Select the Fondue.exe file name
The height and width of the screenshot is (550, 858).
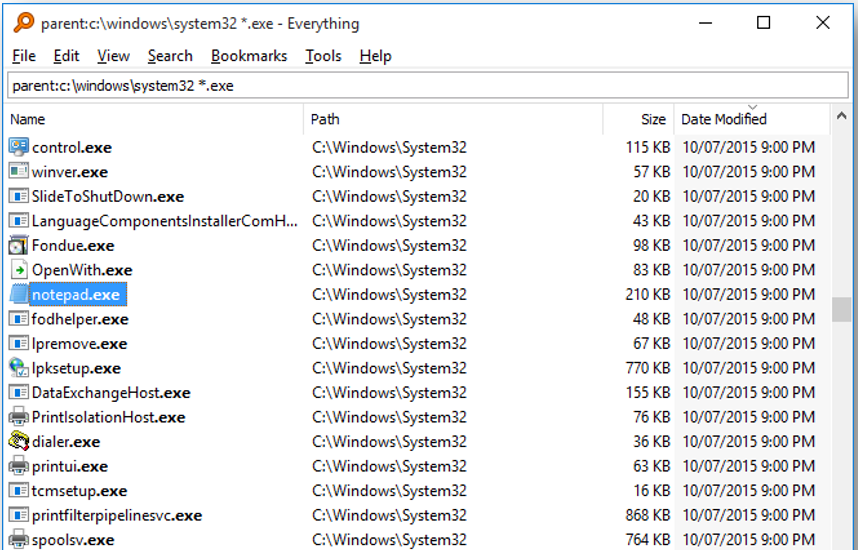pyautogui.click(x=73, y=246)
